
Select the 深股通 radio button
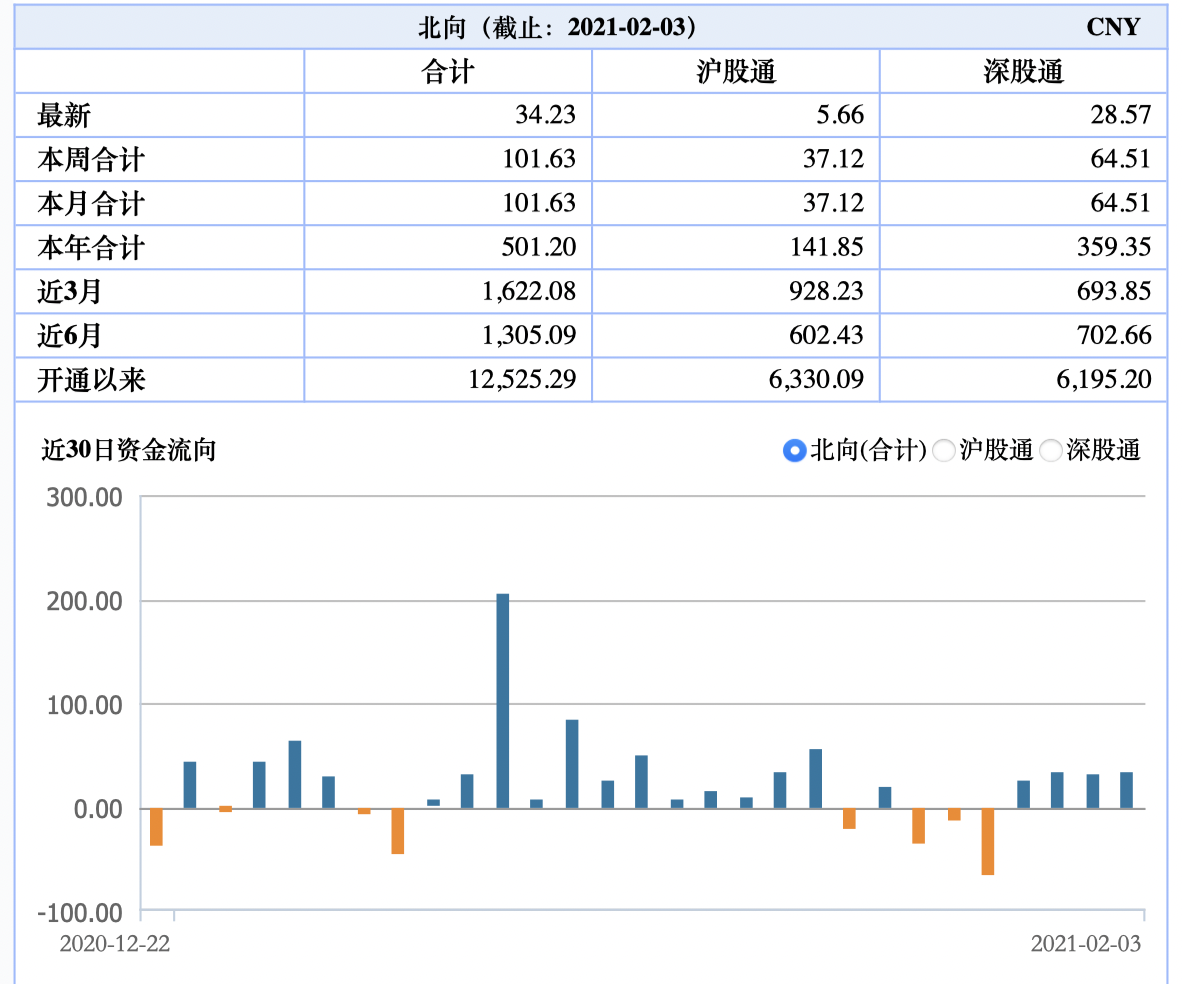[x=1051, y=451]
